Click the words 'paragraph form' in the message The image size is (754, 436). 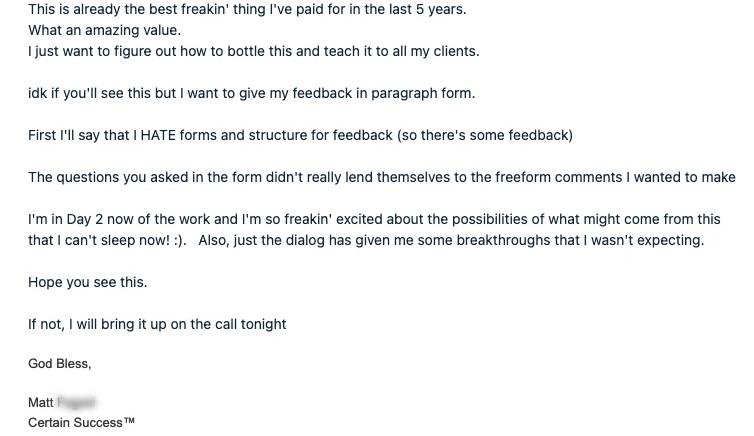click(x=421, y=93)
